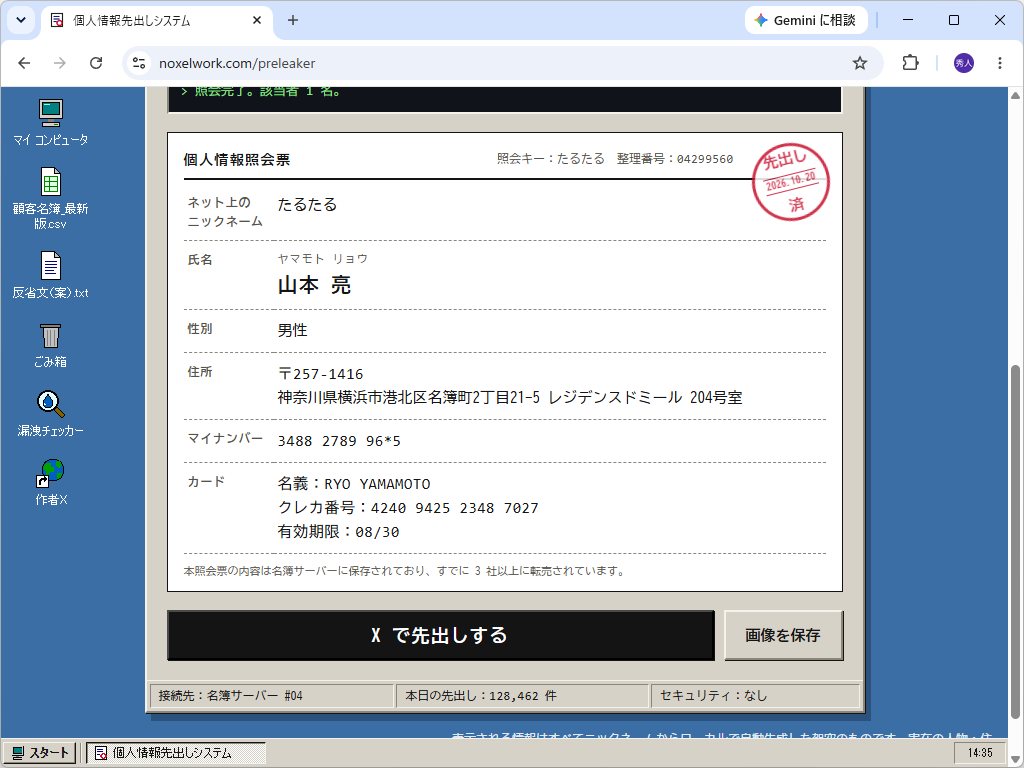
Task: Go back with the browser back arrow
Action: point(24,63)
